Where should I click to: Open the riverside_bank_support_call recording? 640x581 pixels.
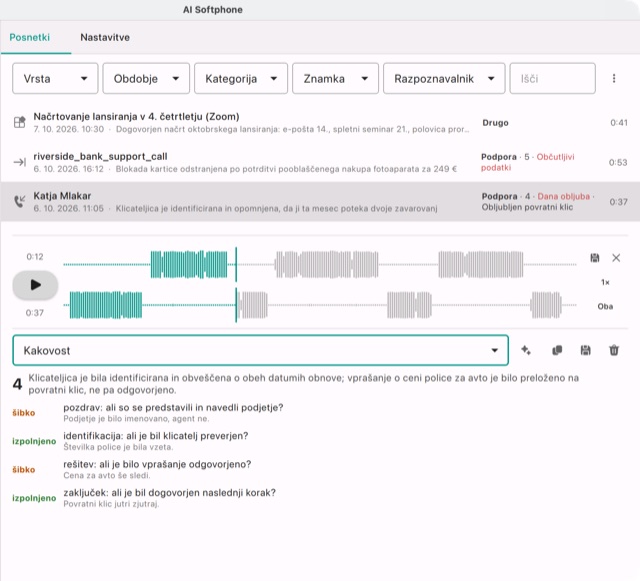(x=320, y=162)
